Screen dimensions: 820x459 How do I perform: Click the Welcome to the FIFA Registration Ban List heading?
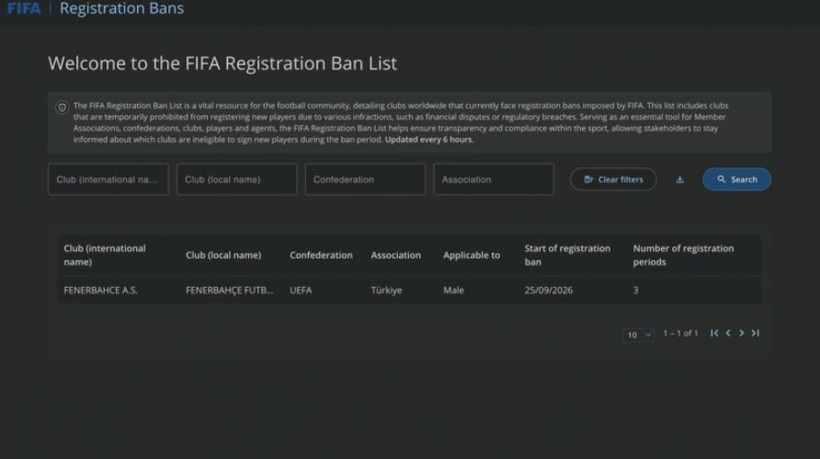tap(222, 63)
